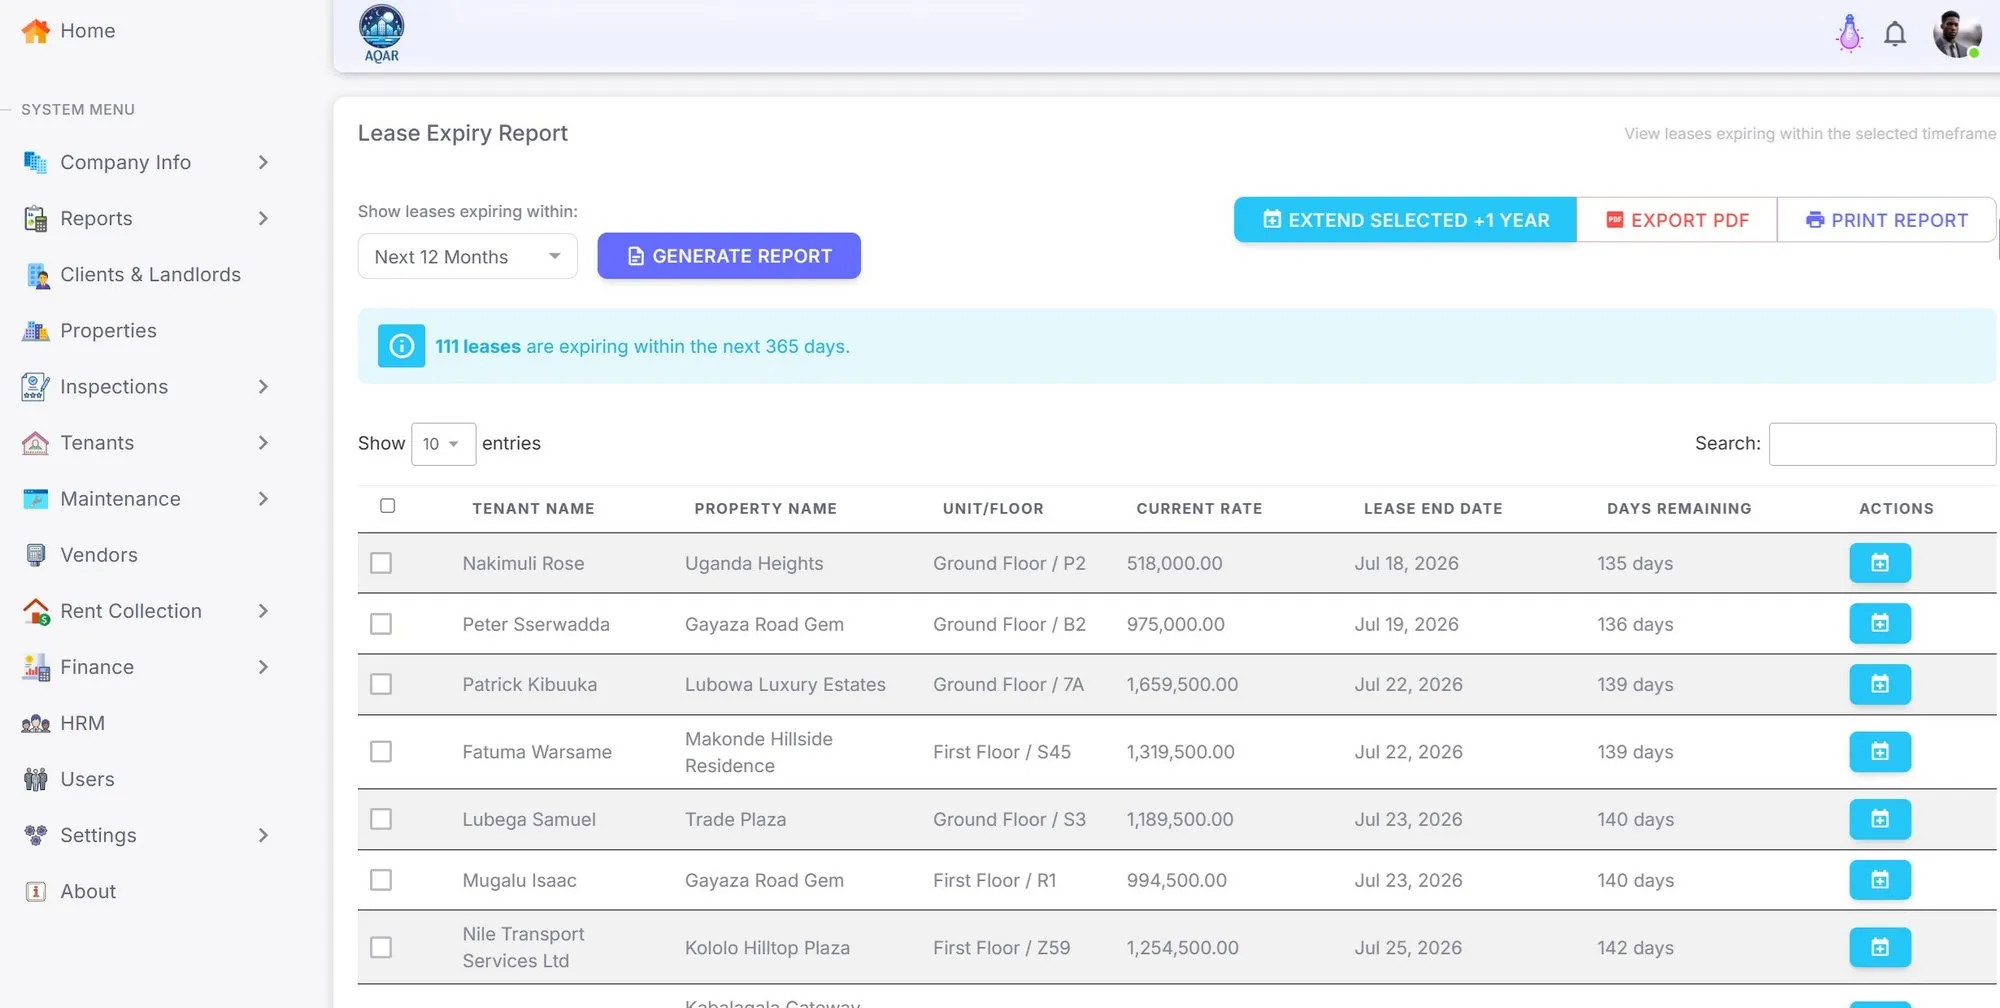Select the Peter Sserwadda row checkbox
Image resolution: width=2000 pixels, height=1008 pixels.
381,624
